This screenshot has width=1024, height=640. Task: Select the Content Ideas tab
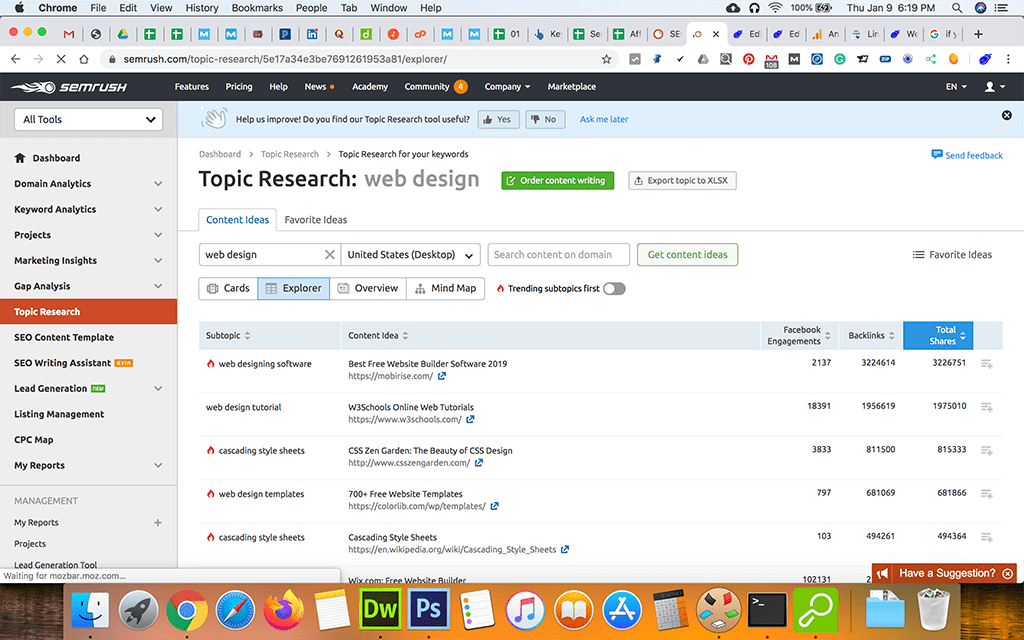point(238,220)
